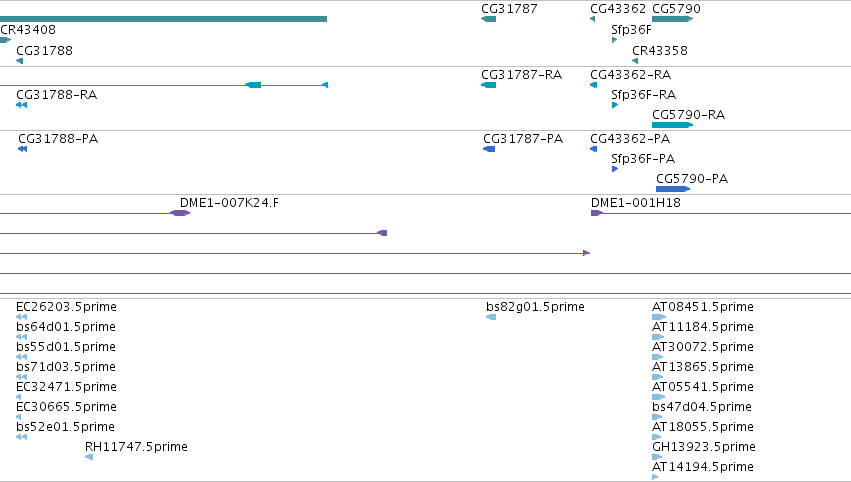Viewport: 851px width, 482px height.
Task: Open the EC26203.5prime EST label
Action: 66,307
